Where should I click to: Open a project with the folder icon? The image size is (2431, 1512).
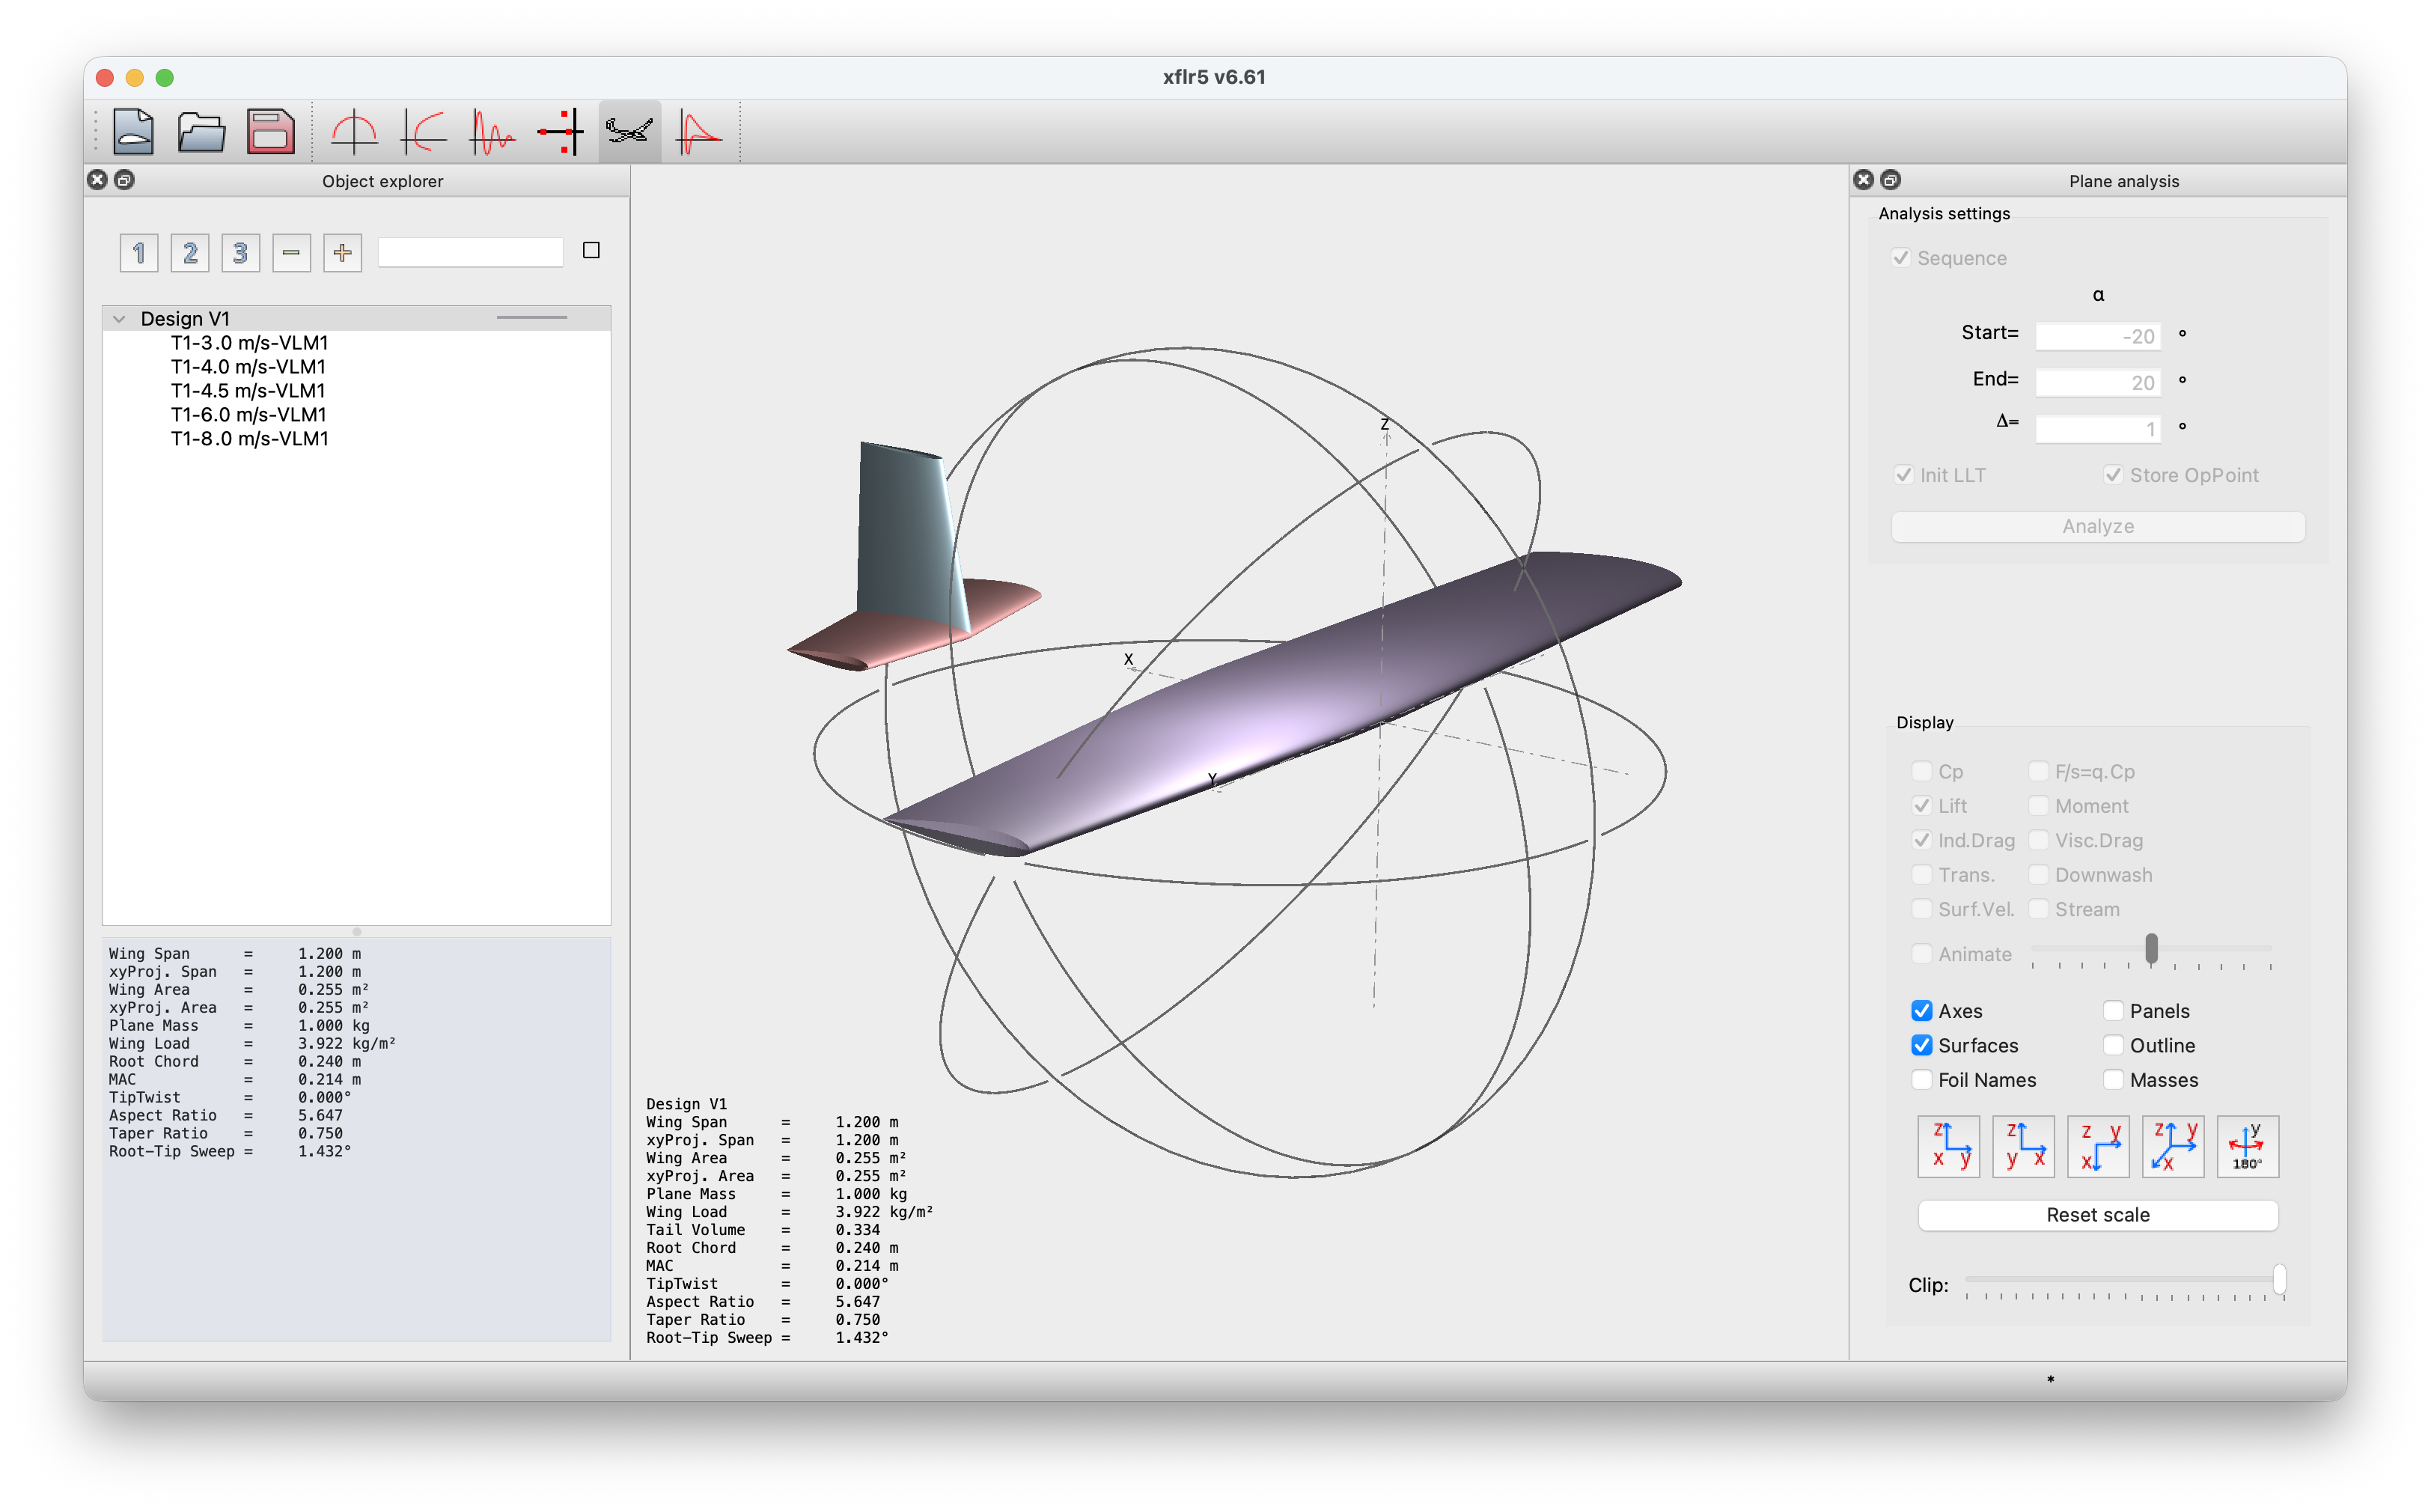(x=201, y=131)
